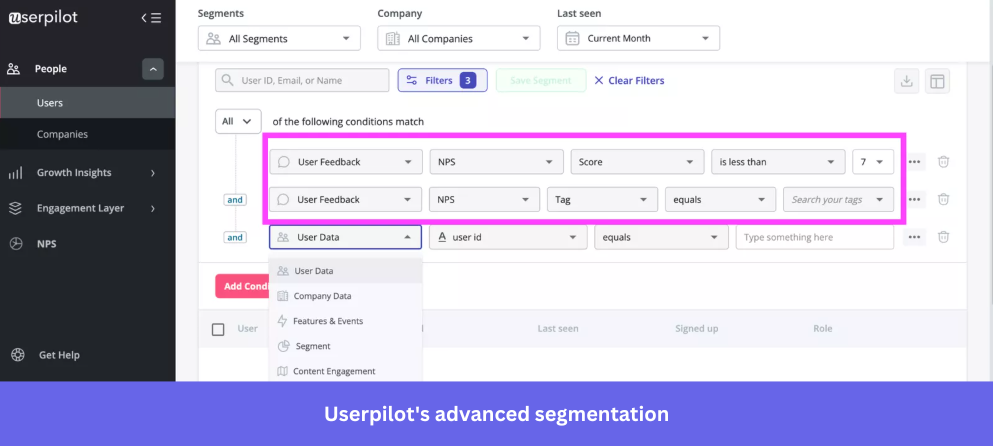Viewport: 993px width, 446px height.
Task: Open the table columns layout icon
Action: (x=937, y=81)
